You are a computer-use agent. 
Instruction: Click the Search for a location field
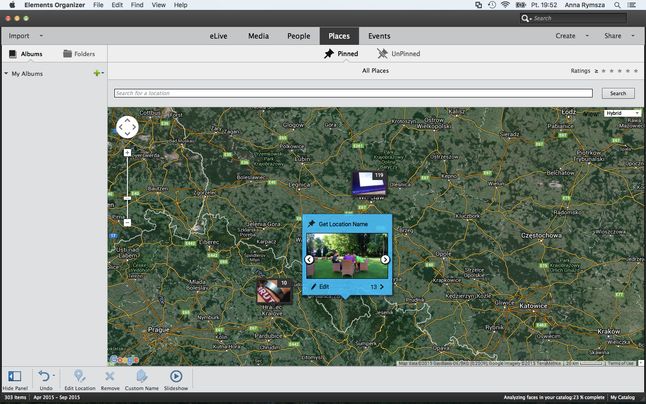click(x=353, y=93)
